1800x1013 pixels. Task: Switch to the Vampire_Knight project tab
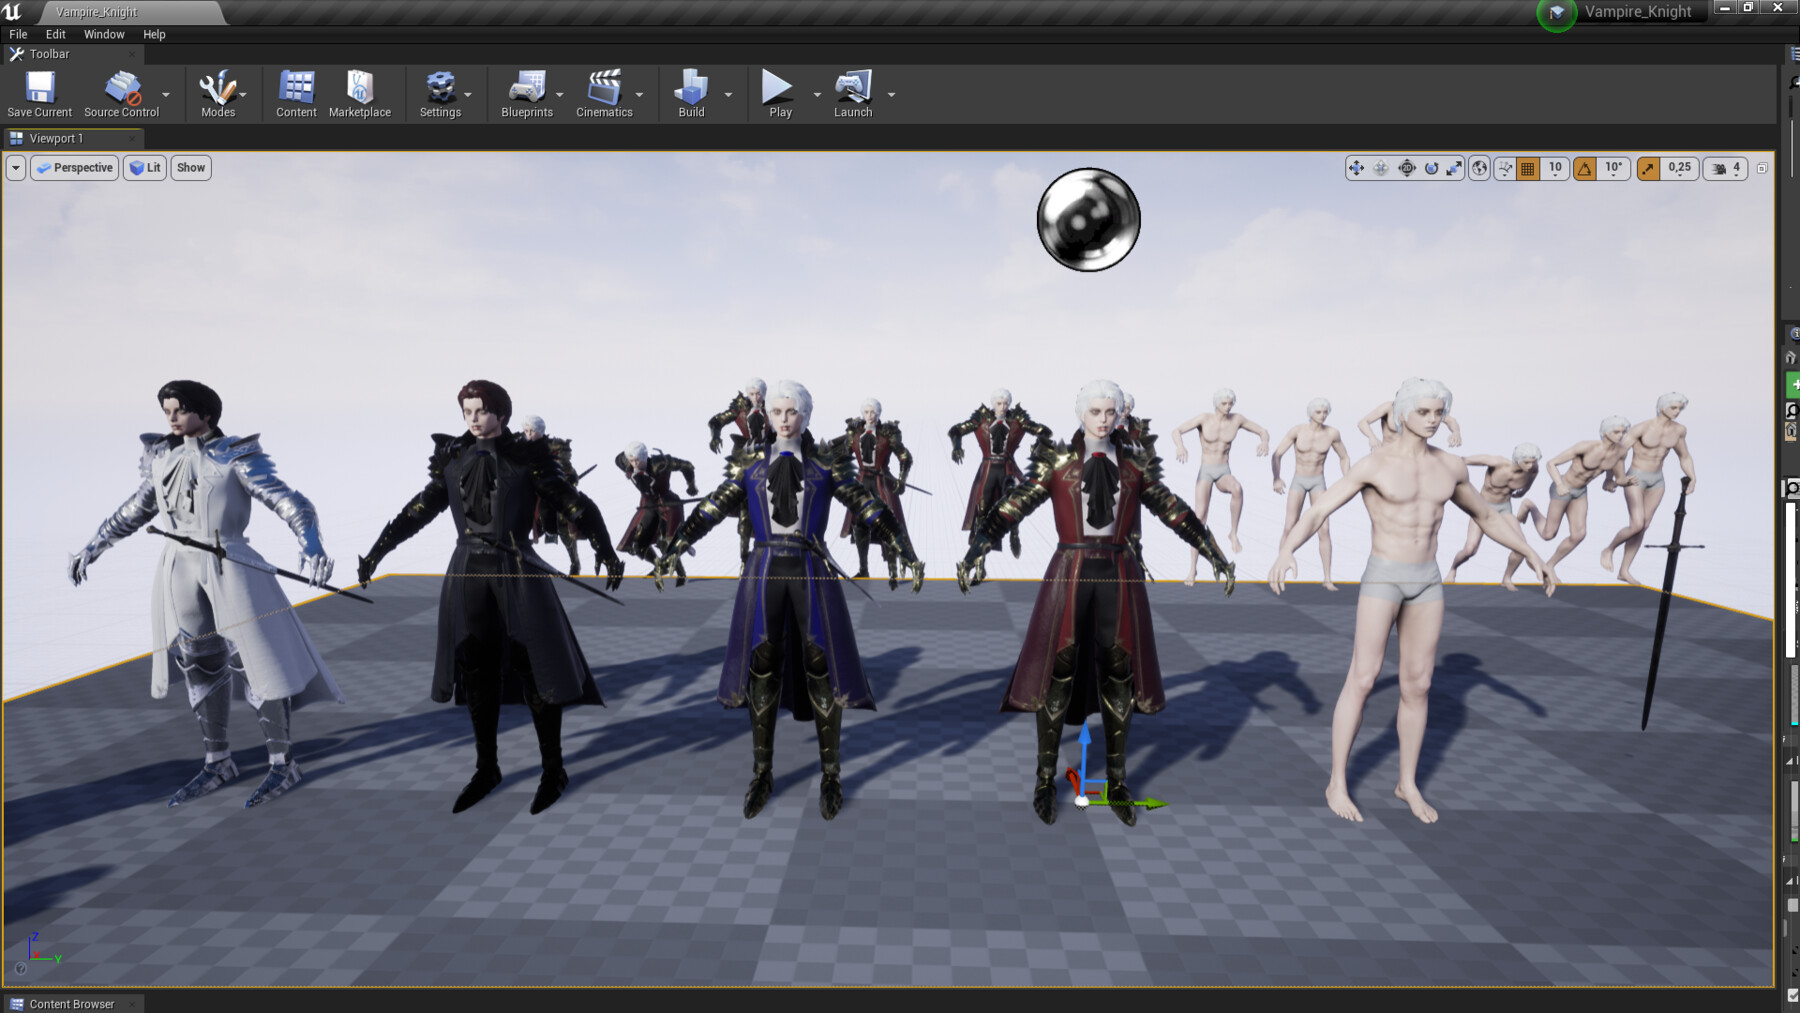point(95,12)
